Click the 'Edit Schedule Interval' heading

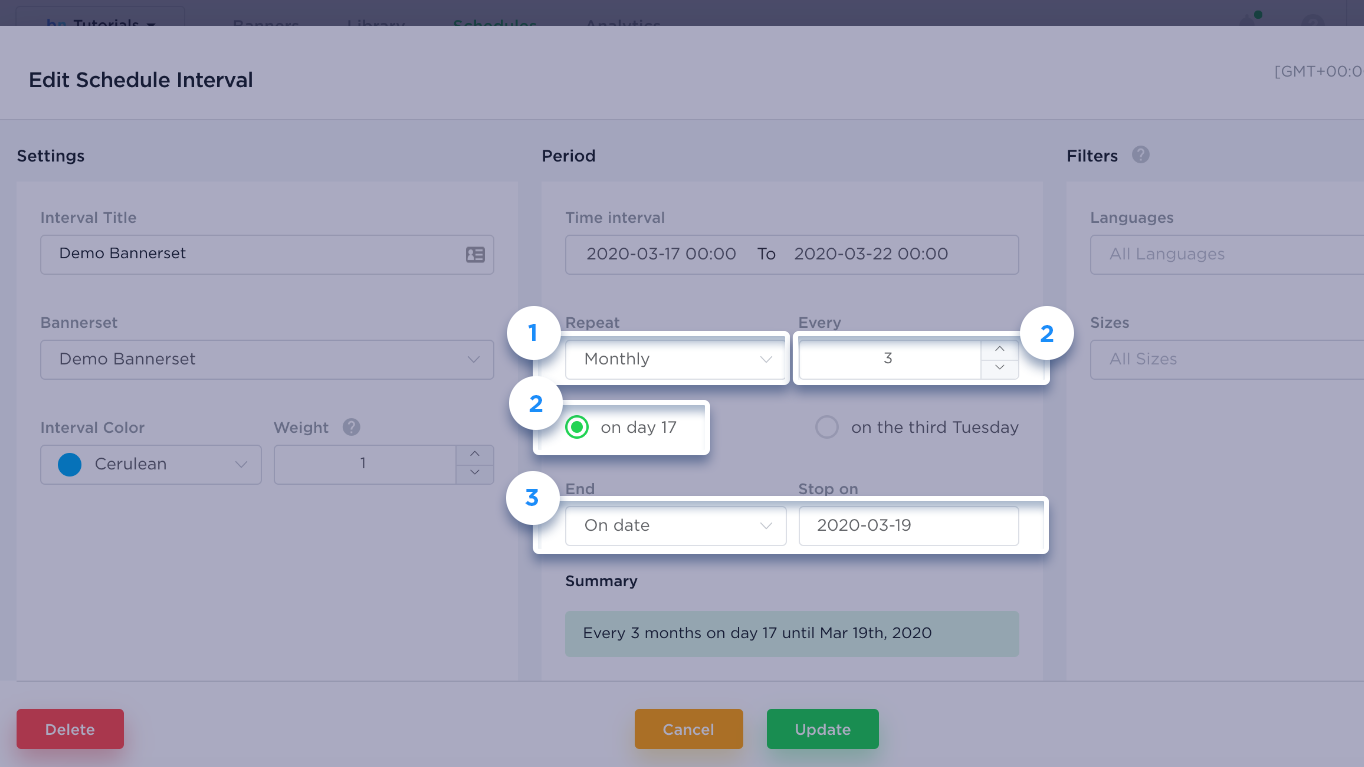141,80
